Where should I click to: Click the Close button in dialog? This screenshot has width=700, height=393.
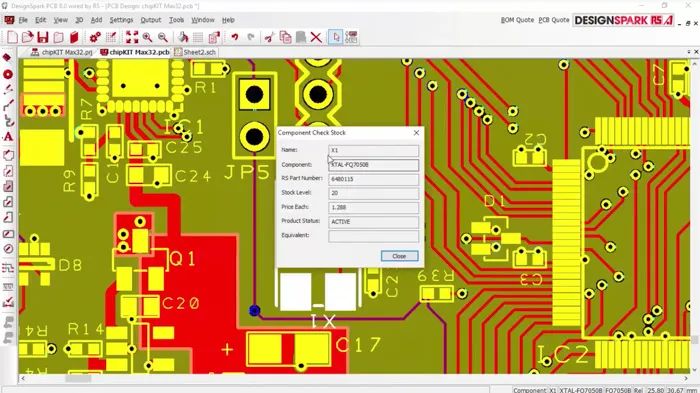pyautogui.click(x=400, y=256)
